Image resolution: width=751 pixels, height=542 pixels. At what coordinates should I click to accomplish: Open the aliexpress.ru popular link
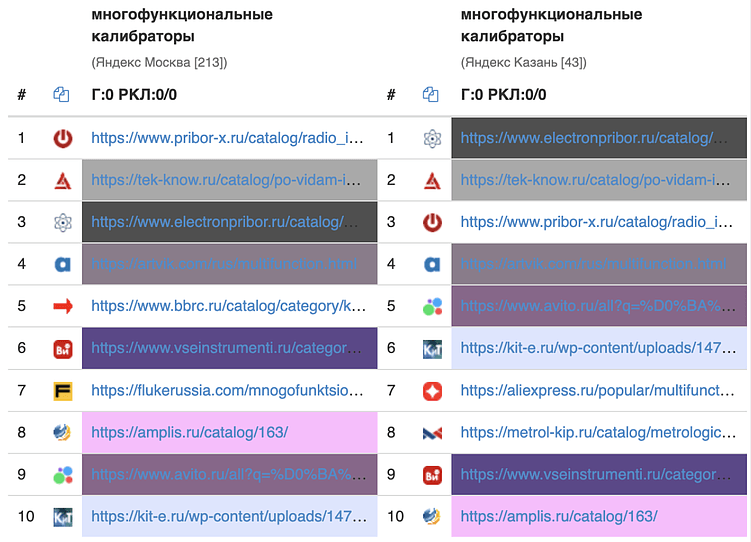pos(597,390)
